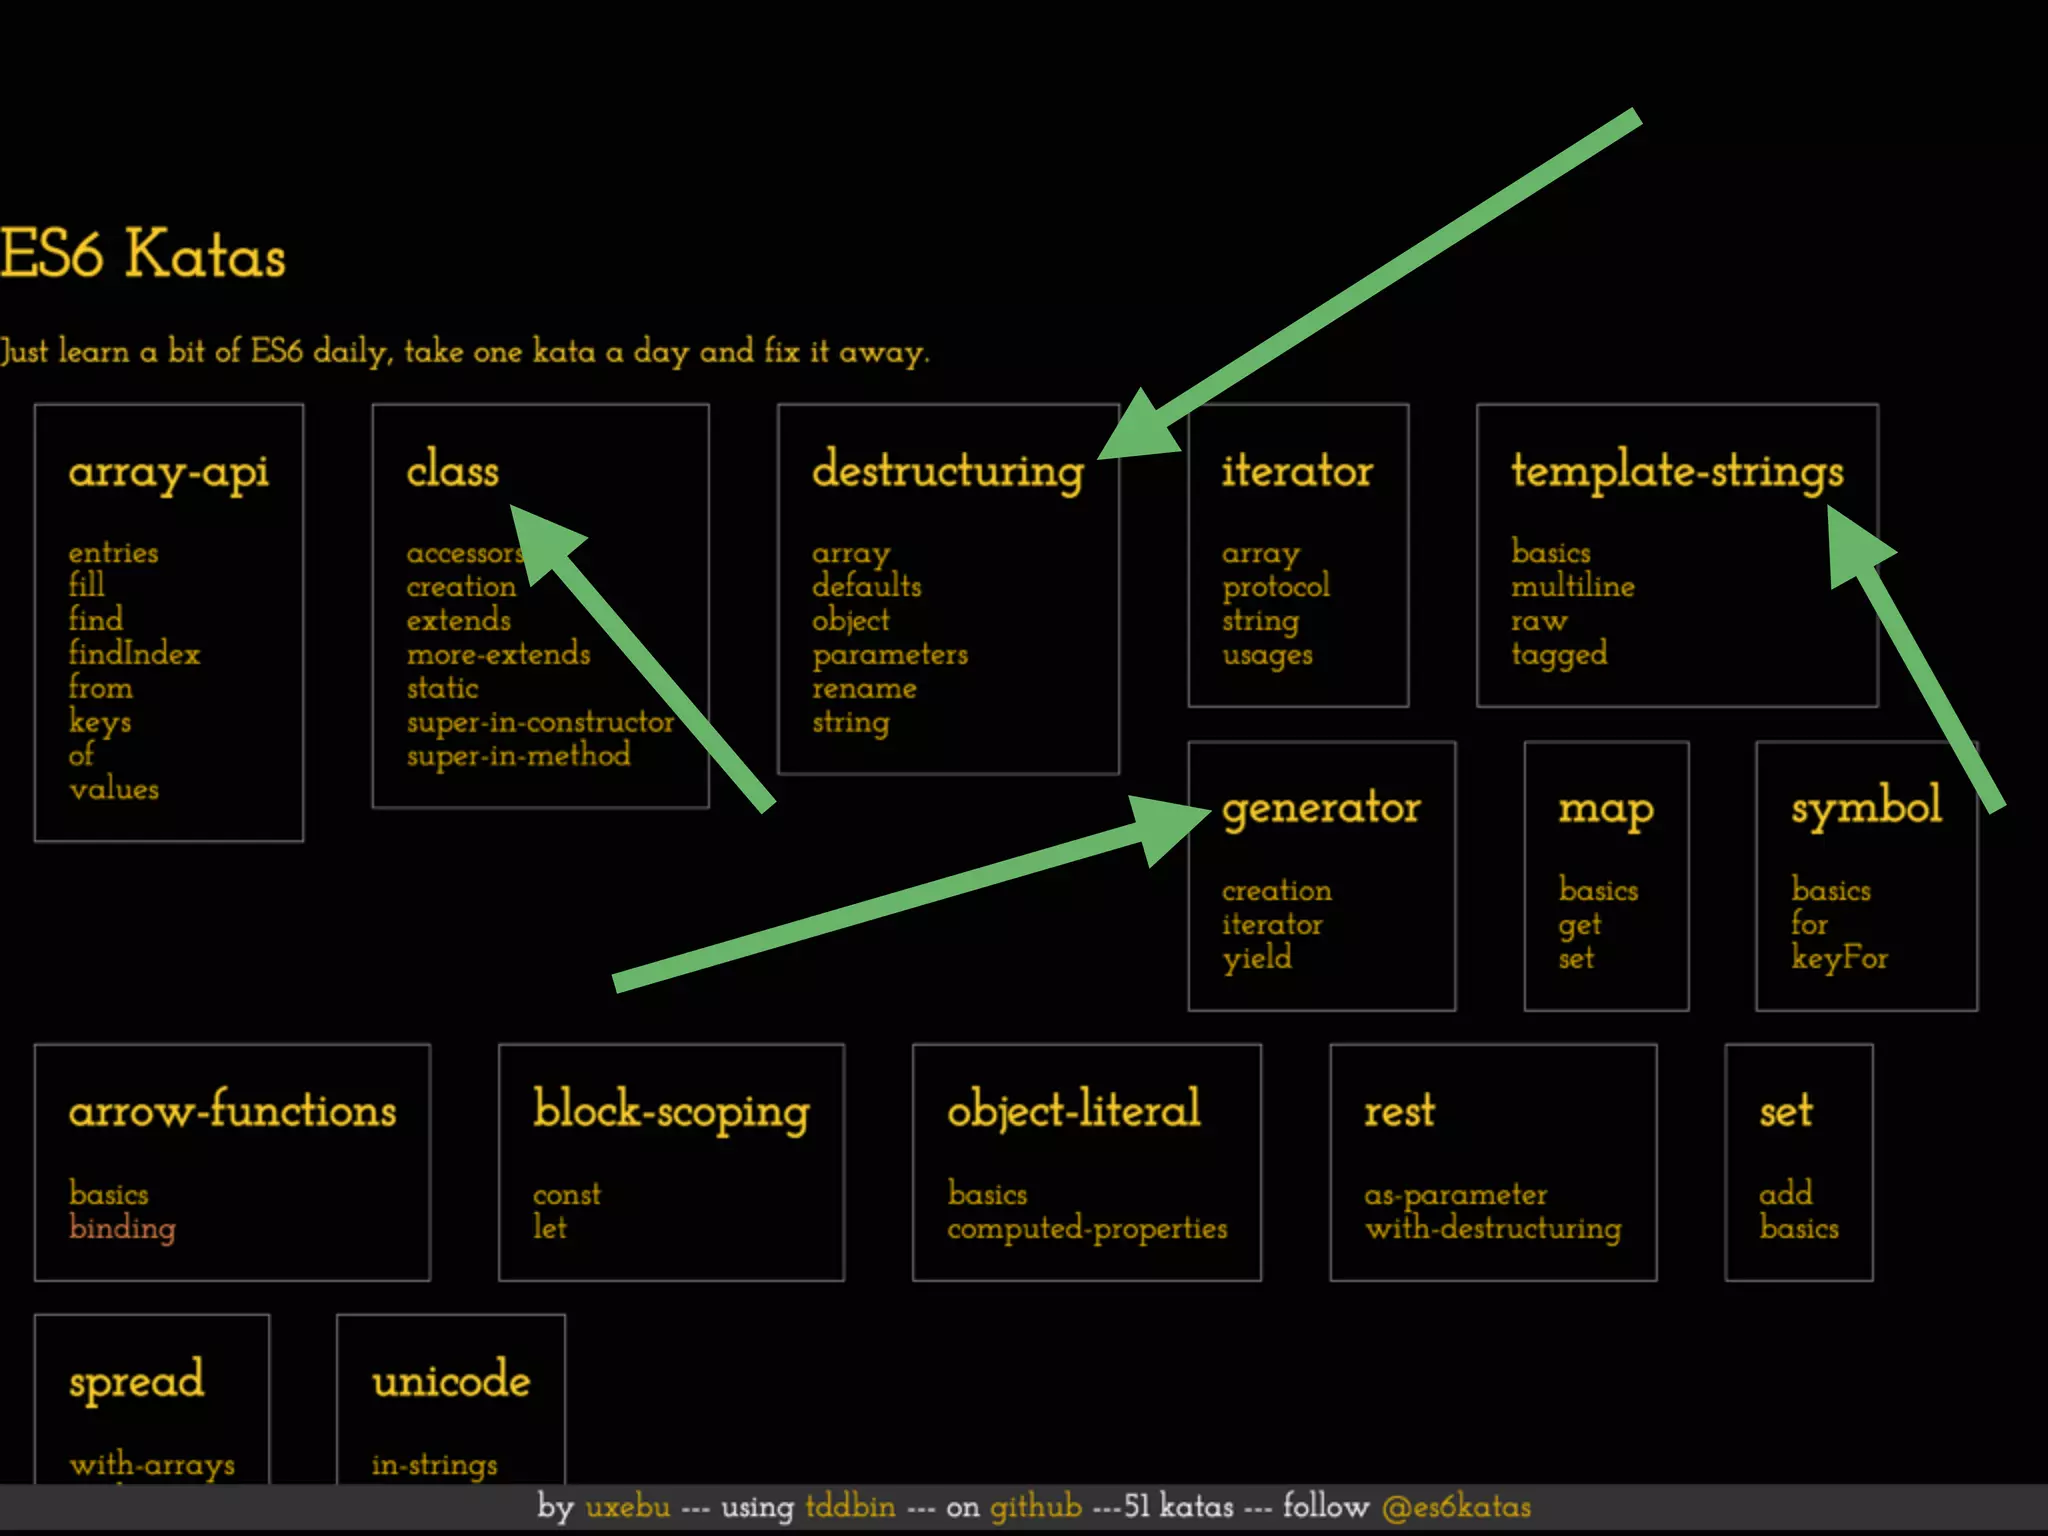2048x1536 pixels.
Task: Click the @es6katas twitter link
Action: click(1456, 1507)
